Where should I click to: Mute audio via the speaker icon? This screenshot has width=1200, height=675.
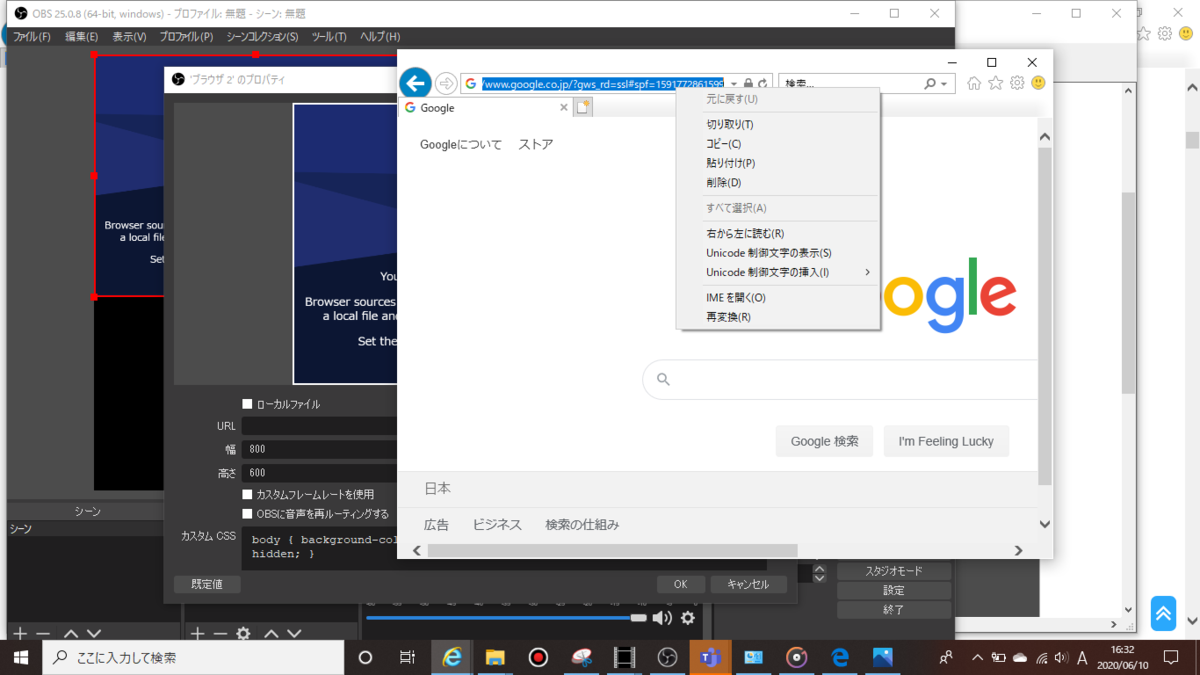pyautogui.click(x=662, y=618)
